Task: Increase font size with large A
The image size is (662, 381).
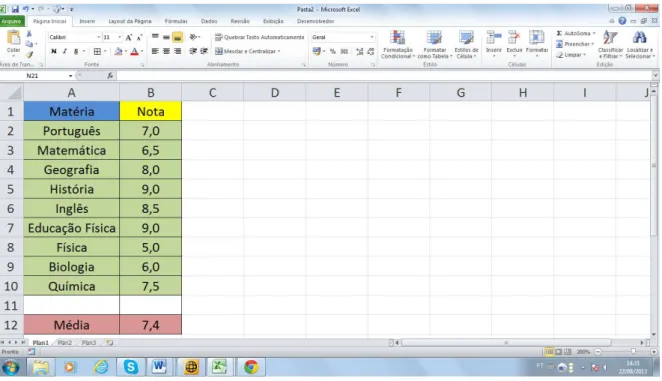Action: click(129, 37)
